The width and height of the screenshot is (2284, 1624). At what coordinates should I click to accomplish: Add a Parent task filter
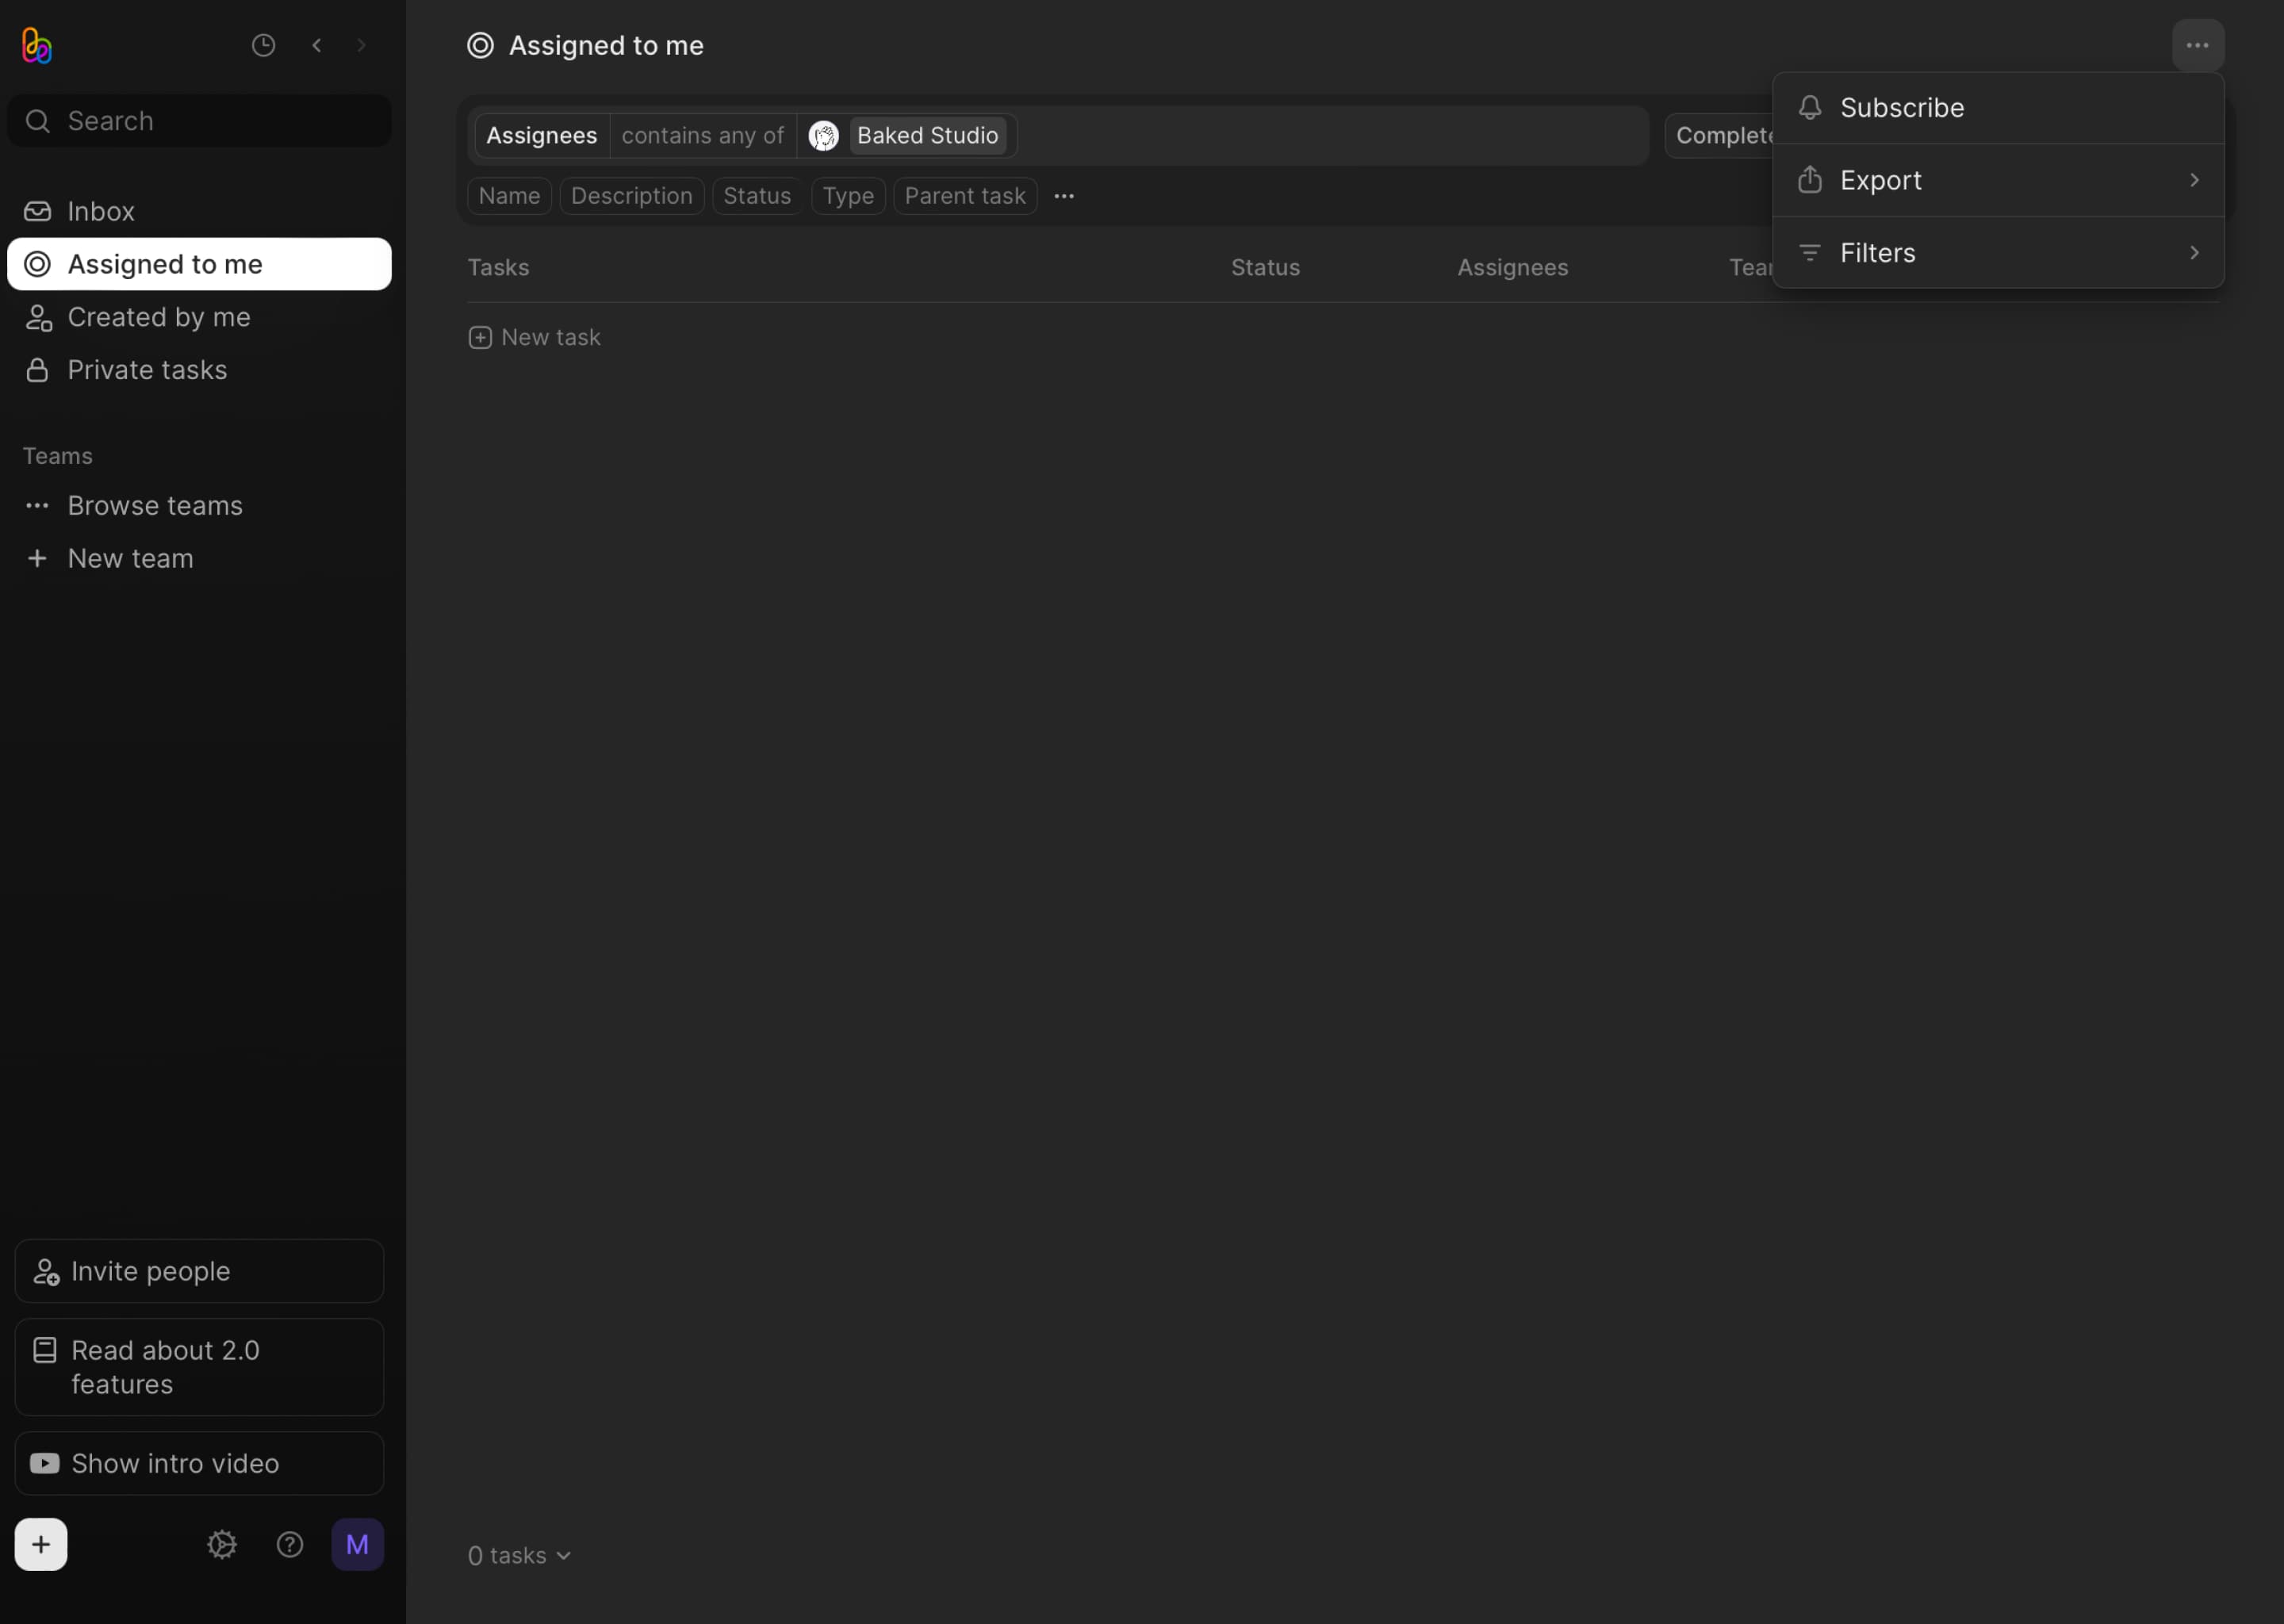[x=965, y=196]
